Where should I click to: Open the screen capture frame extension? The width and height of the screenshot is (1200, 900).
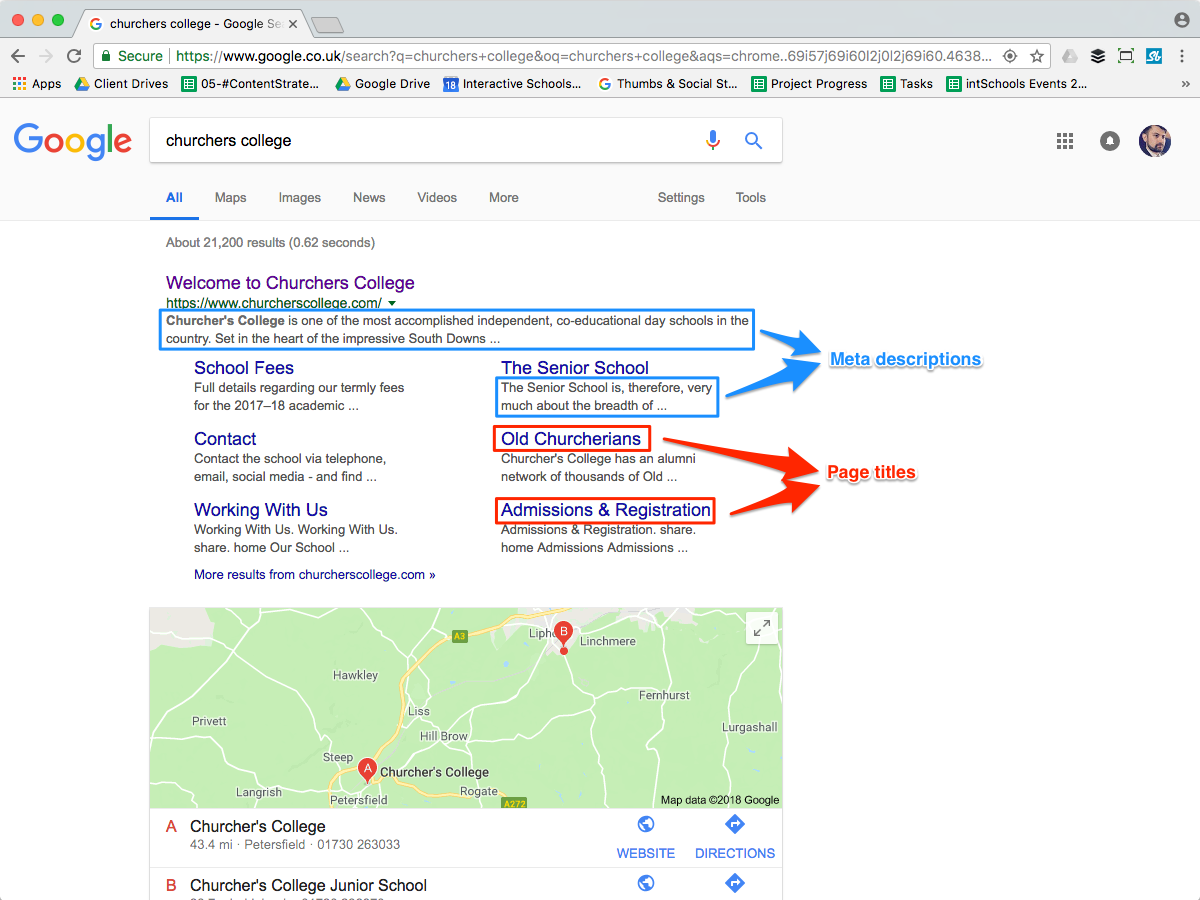[x=1126, y=56]
